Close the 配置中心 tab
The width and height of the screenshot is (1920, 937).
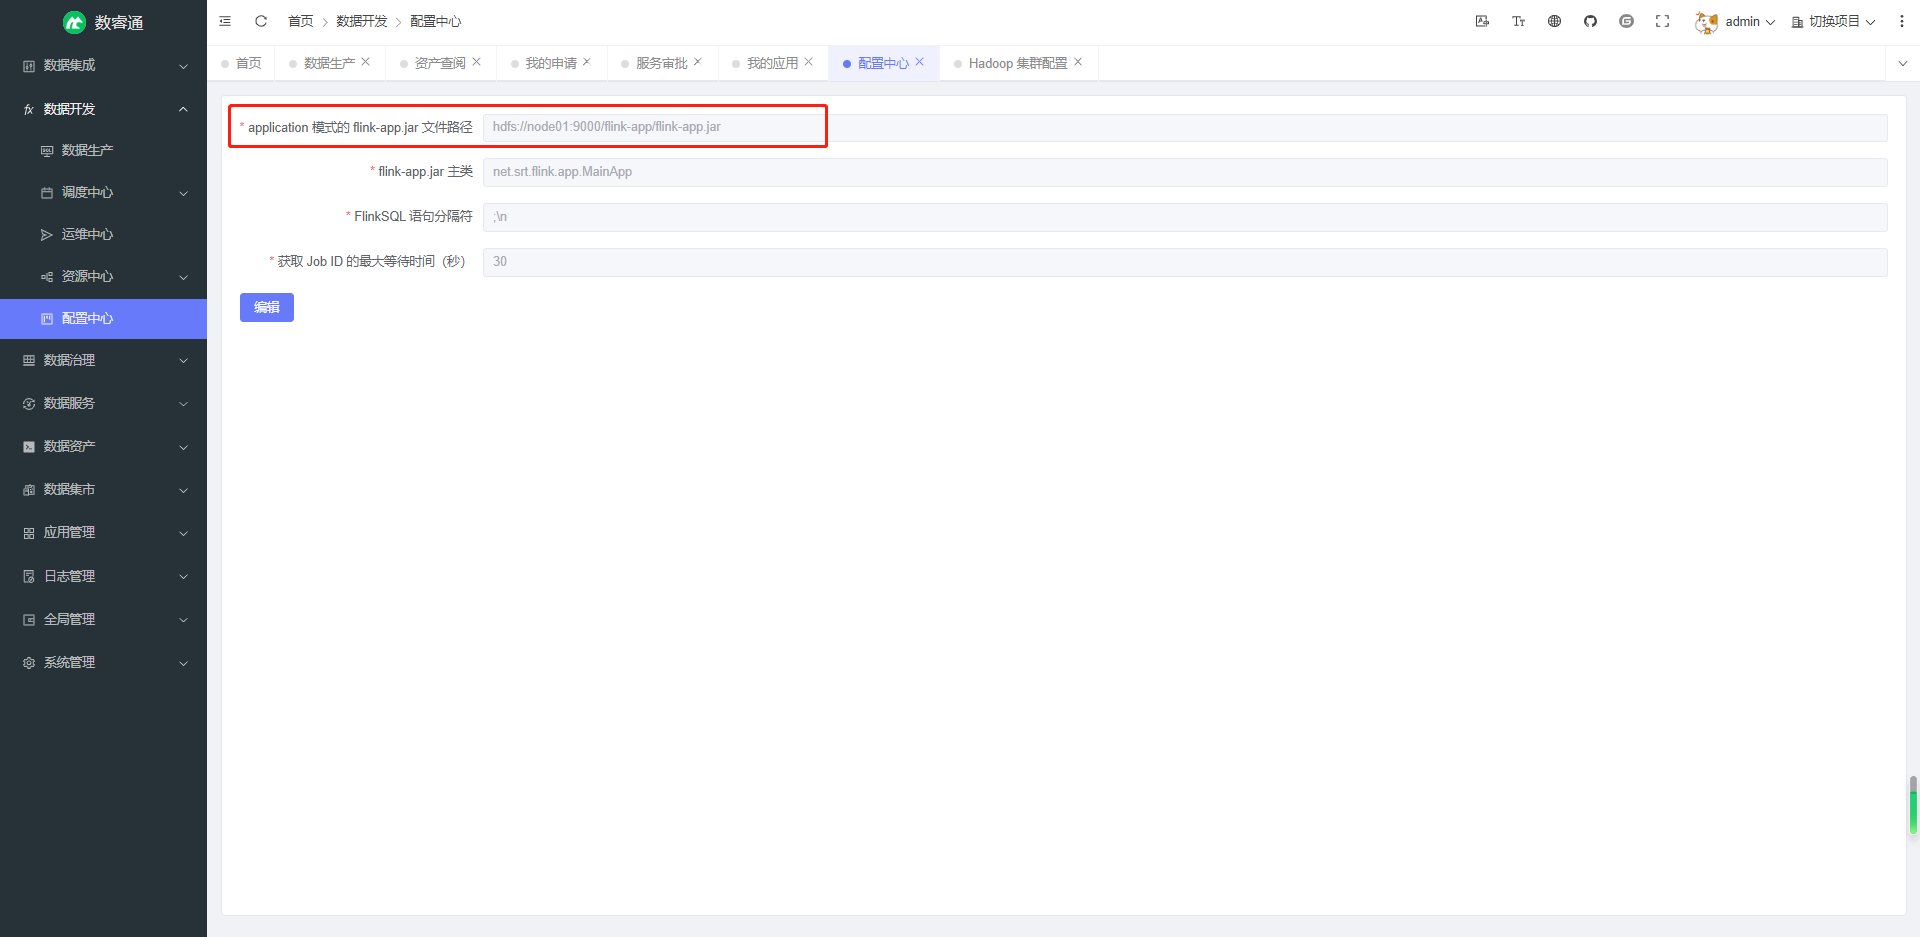pos(920,62)
